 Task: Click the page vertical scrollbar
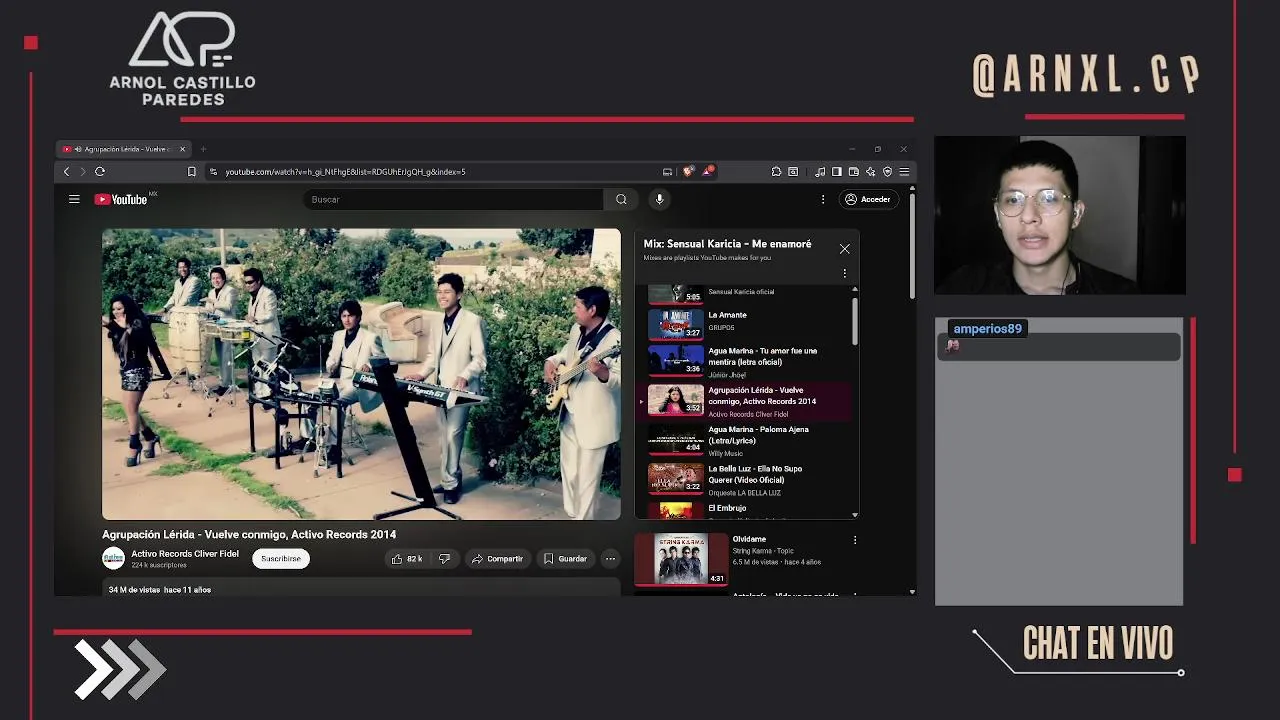912,245
